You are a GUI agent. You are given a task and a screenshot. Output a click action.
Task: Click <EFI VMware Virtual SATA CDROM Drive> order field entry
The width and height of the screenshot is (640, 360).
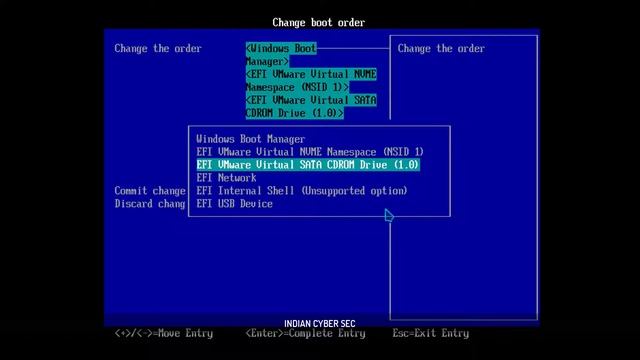pyautogui.click(x=311, y=107)
